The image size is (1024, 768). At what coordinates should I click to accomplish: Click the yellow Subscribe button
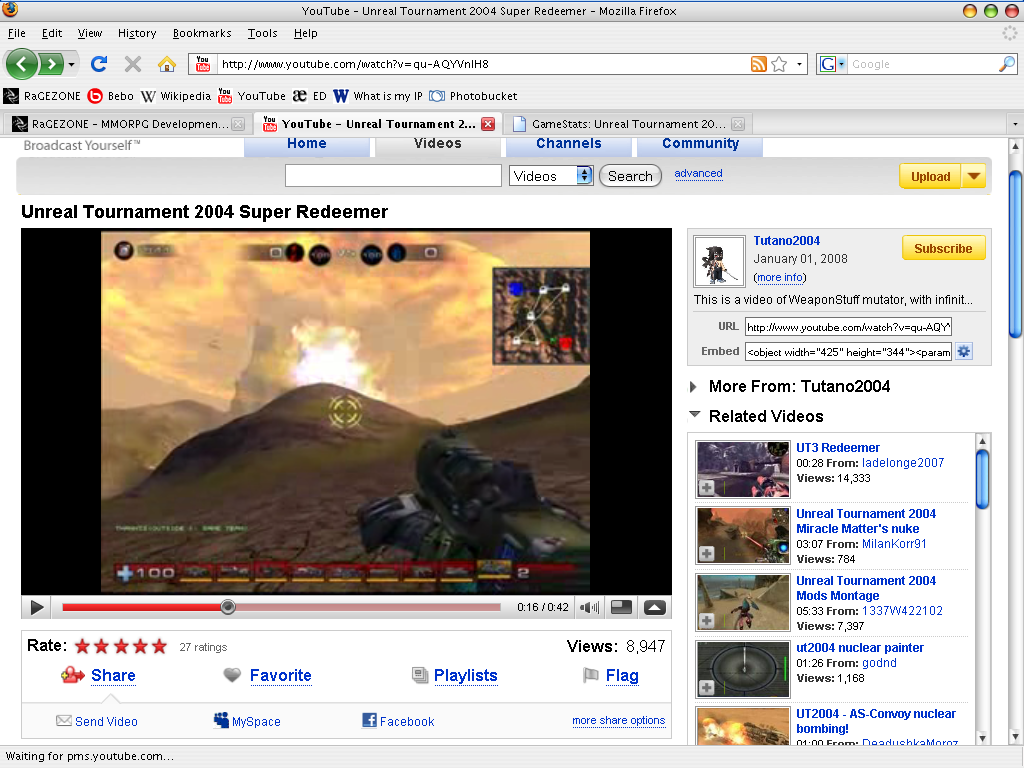point(943,248)
